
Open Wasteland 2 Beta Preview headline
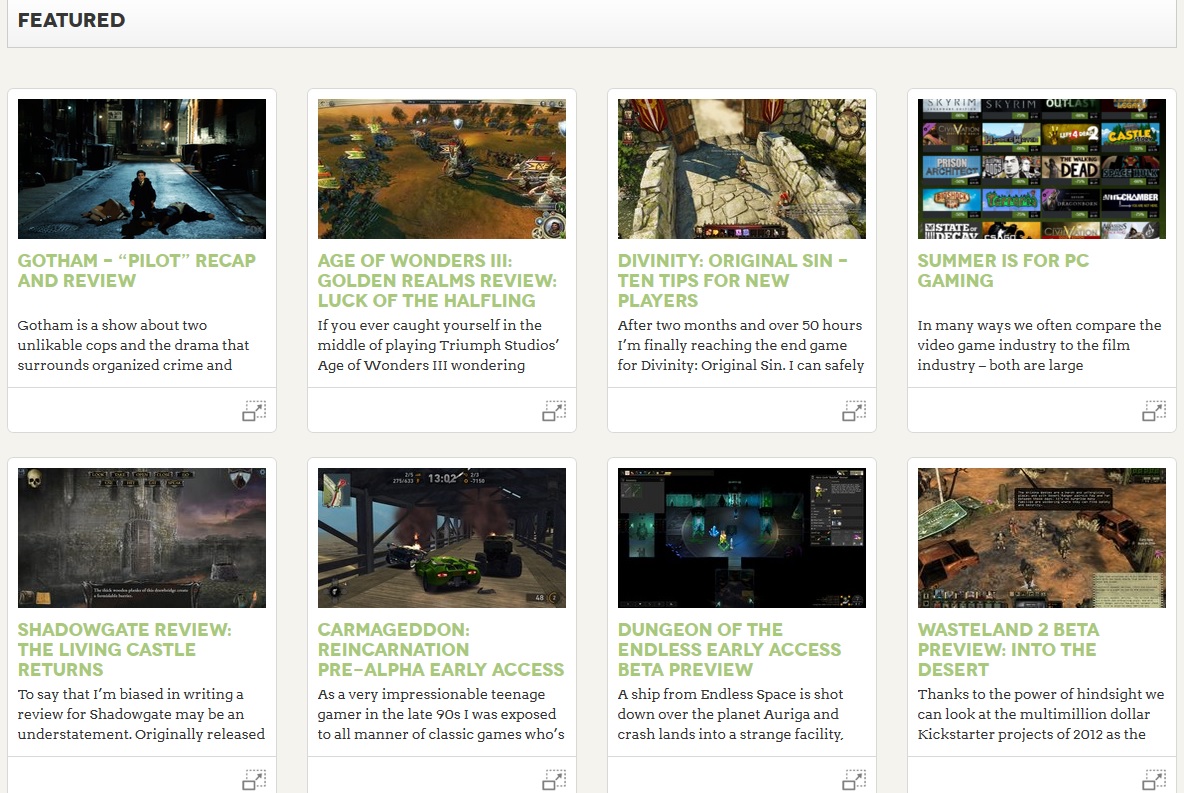click(x=1008, y=650)
